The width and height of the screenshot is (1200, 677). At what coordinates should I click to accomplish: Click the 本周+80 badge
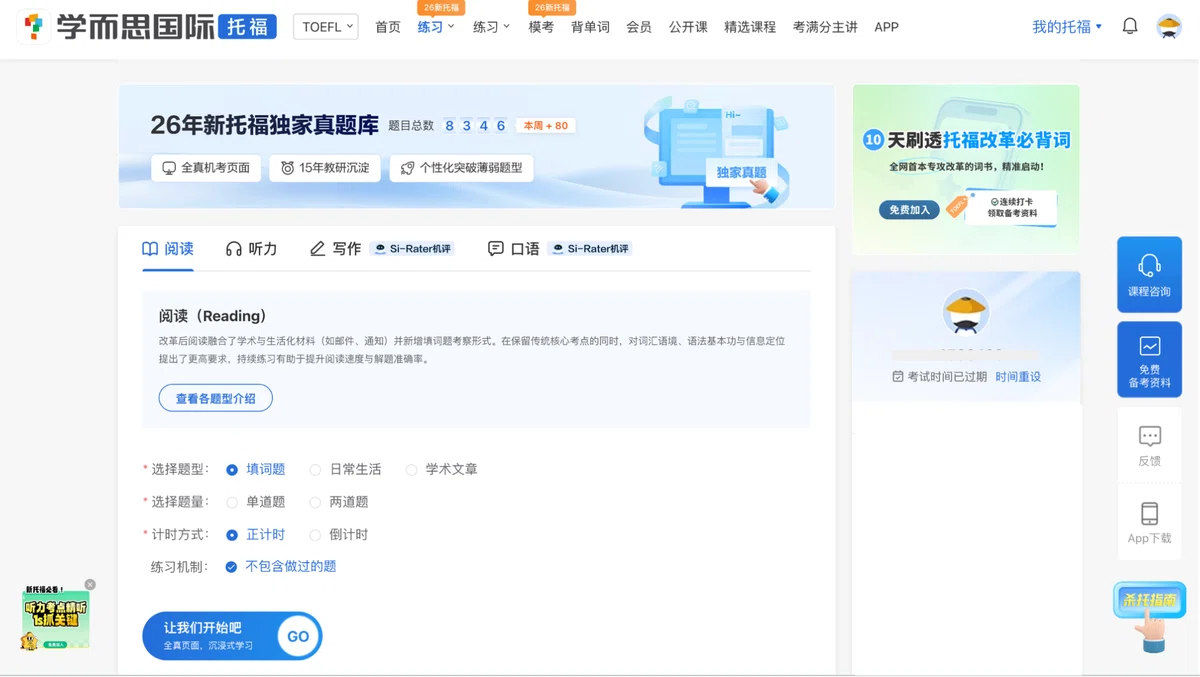[x=546, y=126]
